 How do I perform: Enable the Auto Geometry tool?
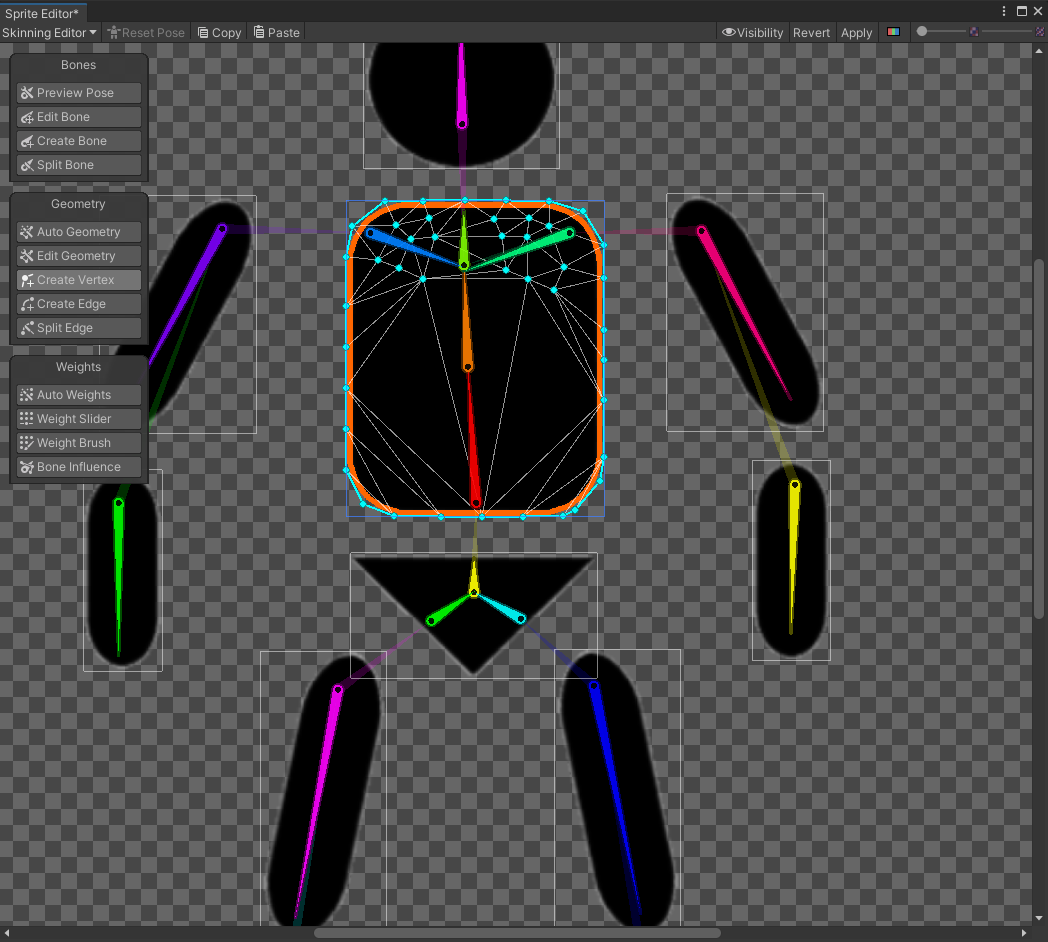(x=78, y=231)
